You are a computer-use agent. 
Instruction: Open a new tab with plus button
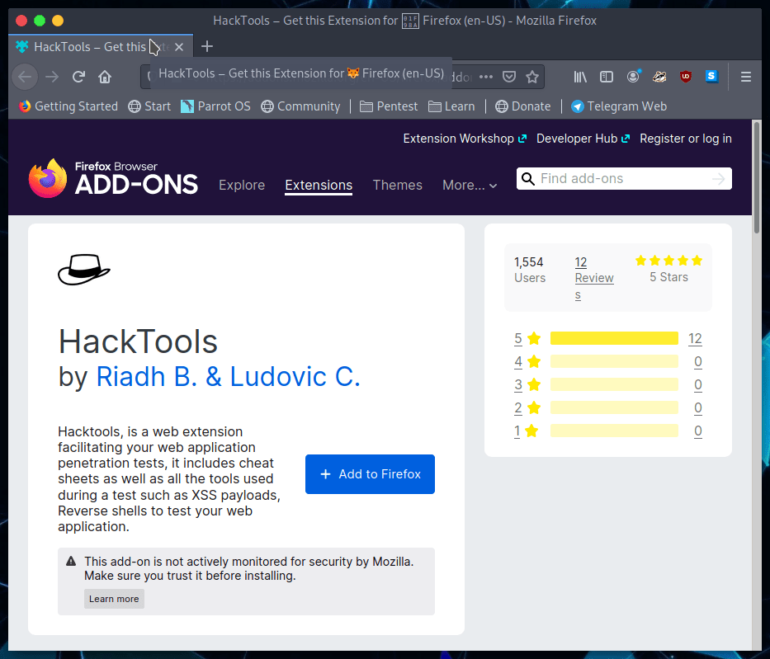click(207, 47)
